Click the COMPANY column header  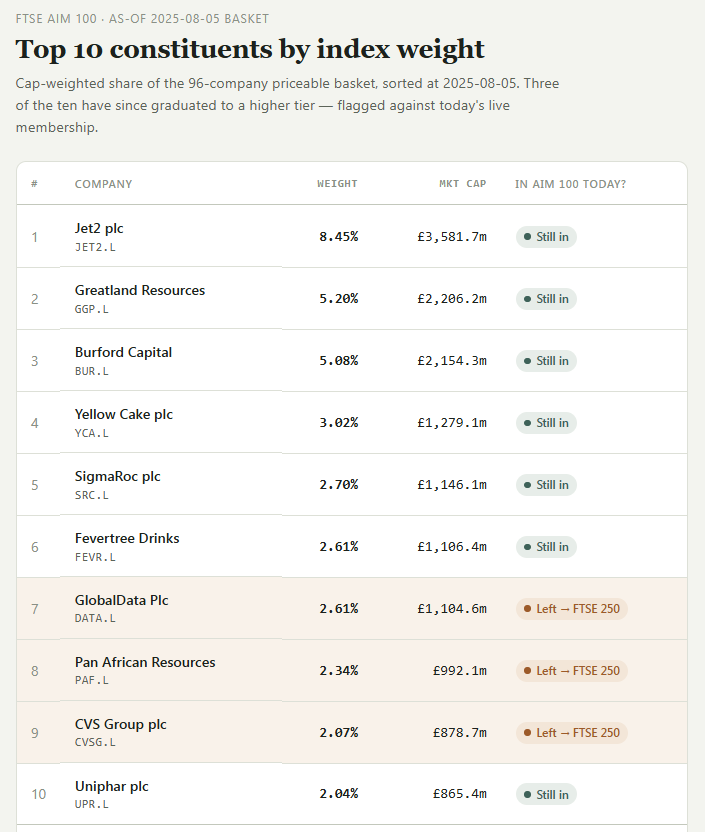pos(103,184)
